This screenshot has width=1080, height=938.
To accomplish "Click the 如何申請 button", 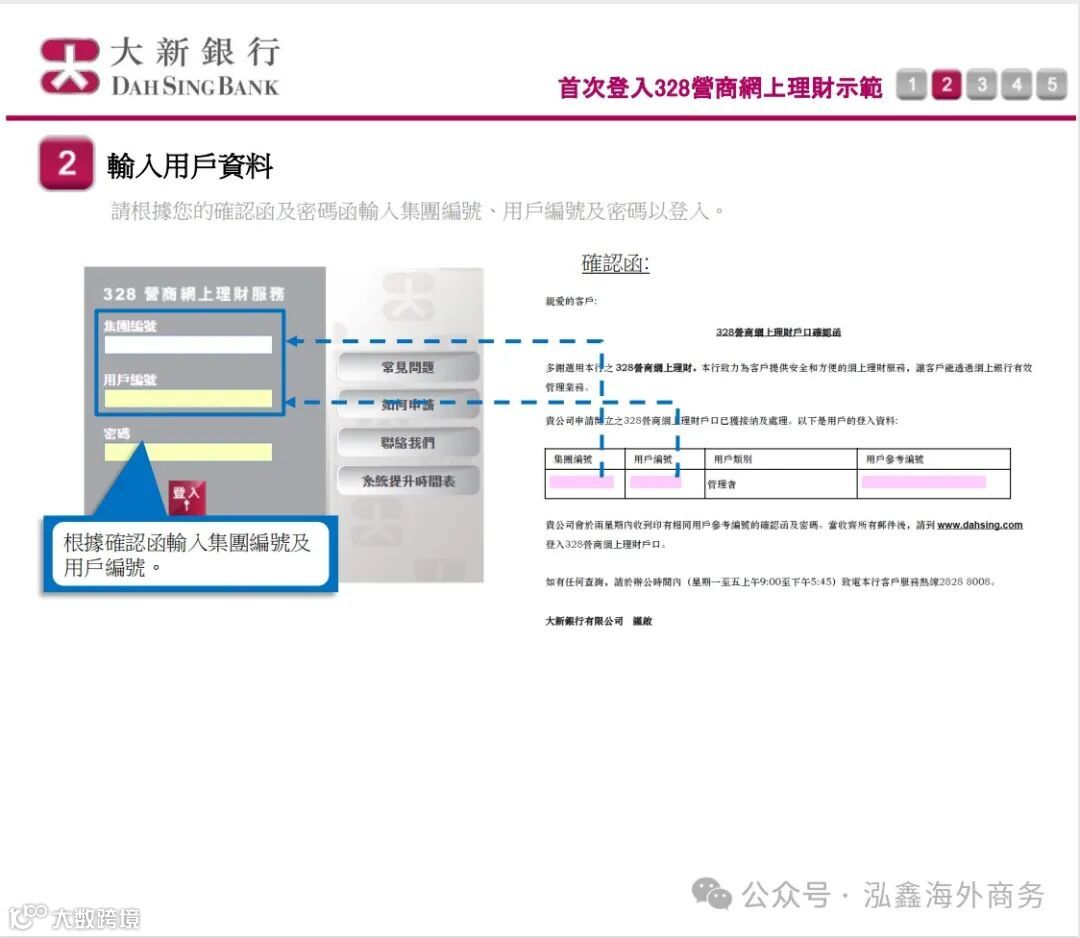I will (x=408, y=404).
